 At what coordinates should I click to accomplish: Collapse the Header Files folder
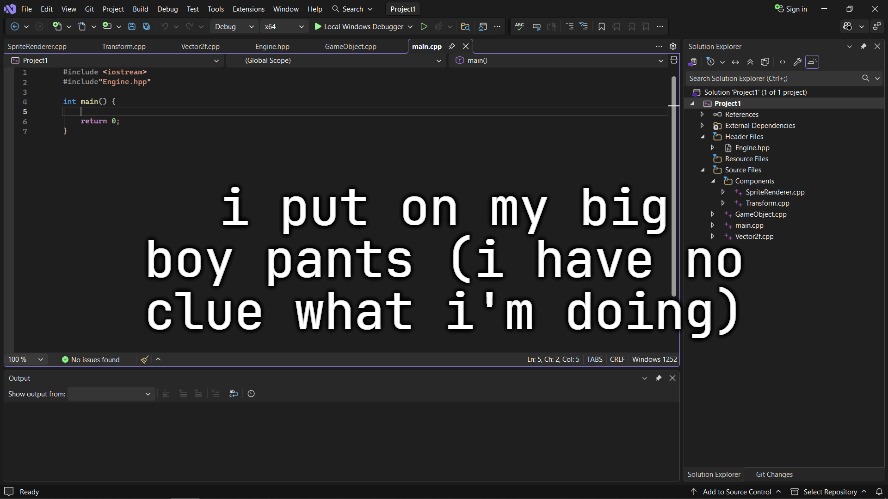[x=702, y=137]
